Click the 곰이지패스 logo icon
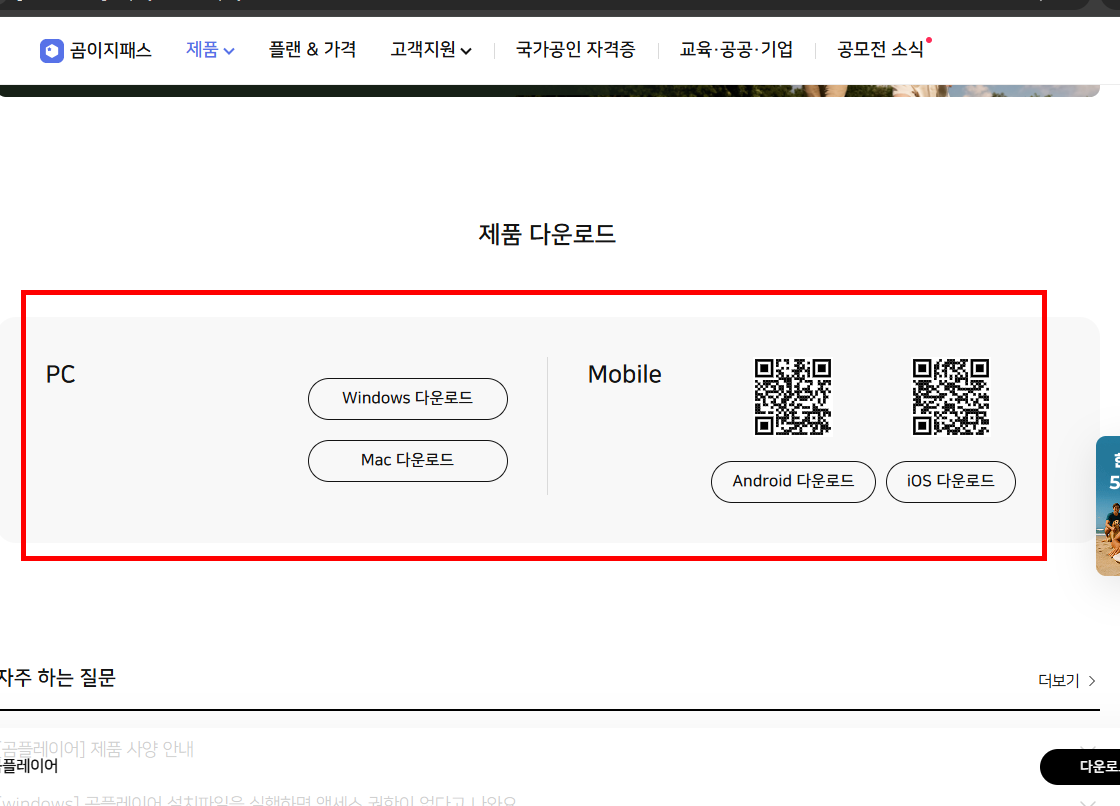Viewport: 1120px width, 806px height. click(51, 49)
